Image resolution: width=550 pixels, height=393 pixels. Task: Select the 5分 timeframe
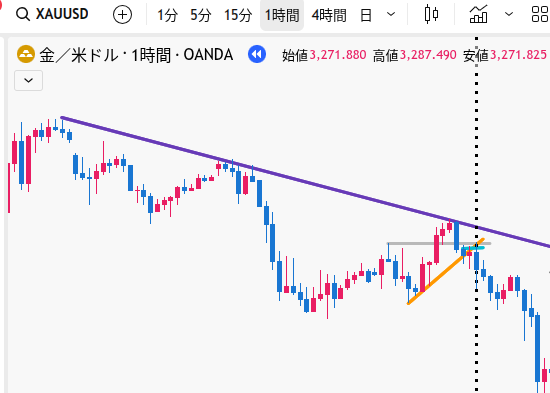pyautogui.click(x=201, y=15)
